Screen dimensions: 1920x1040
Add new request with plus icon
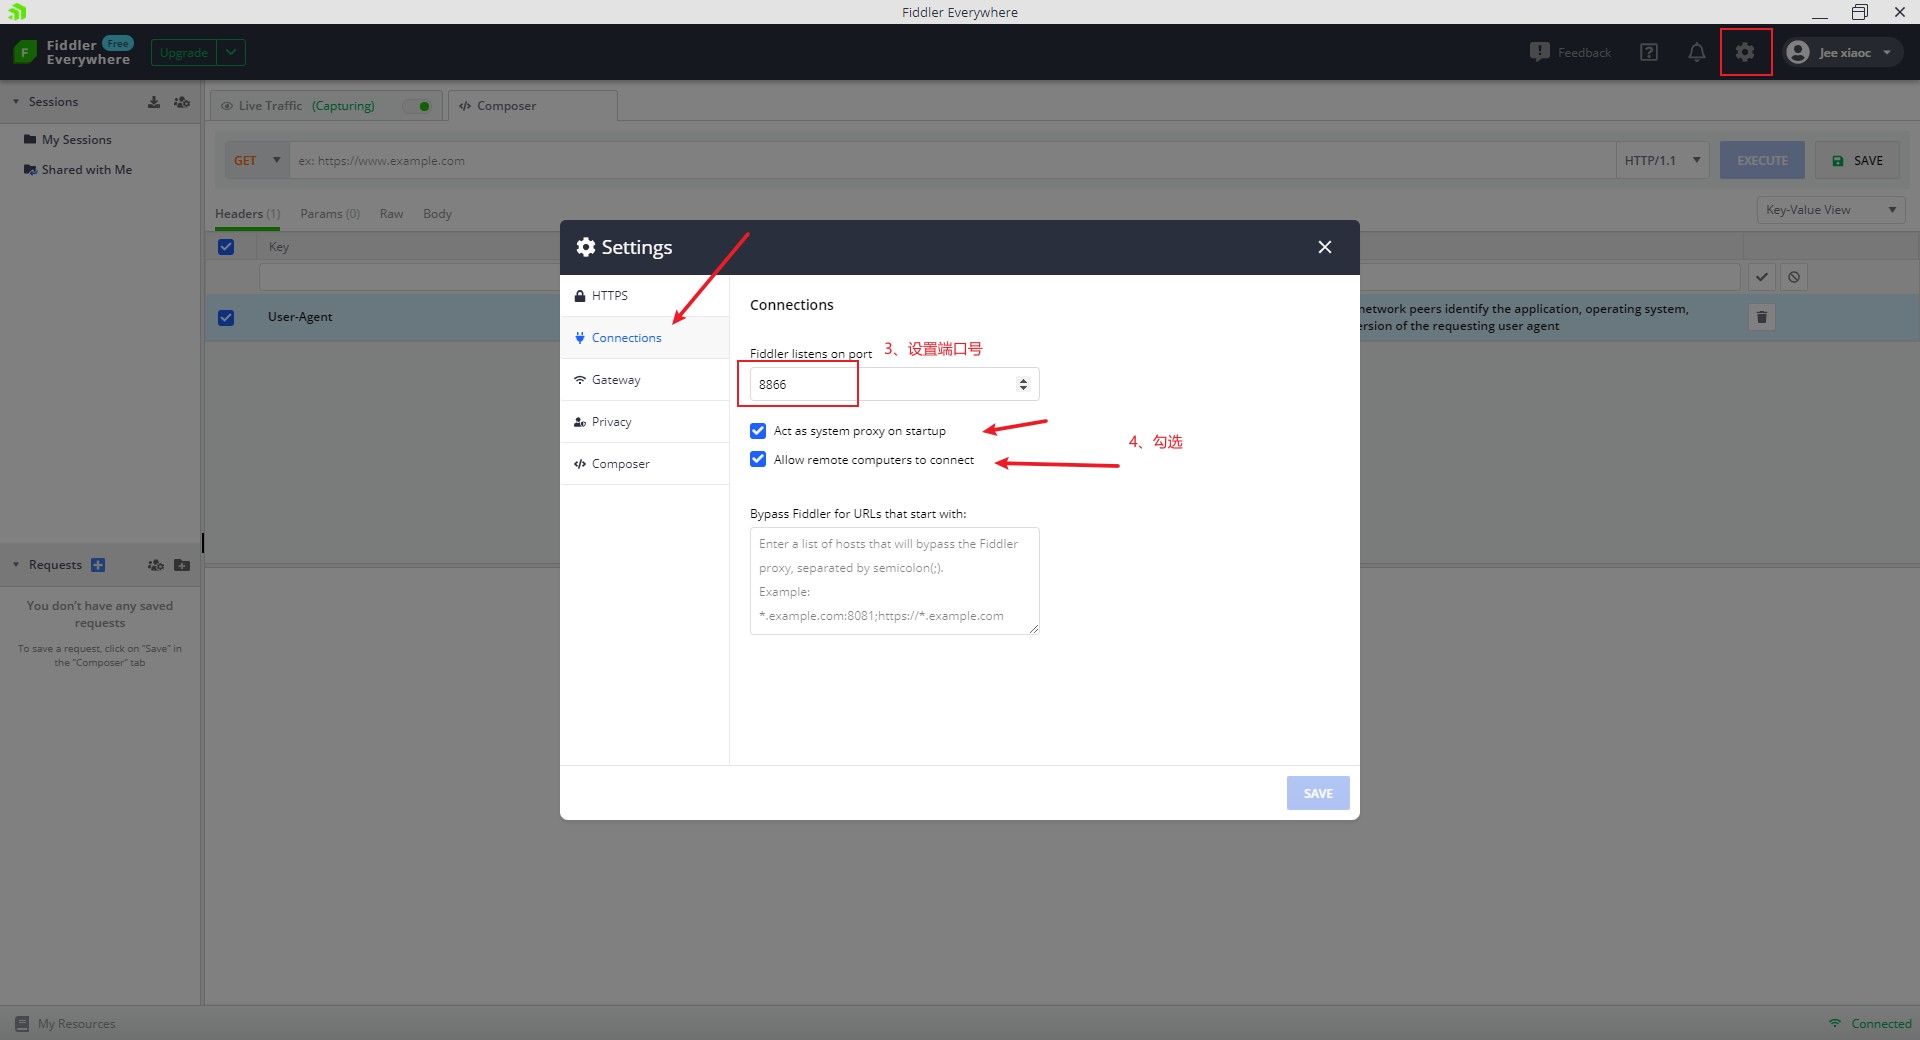point(98,565)
